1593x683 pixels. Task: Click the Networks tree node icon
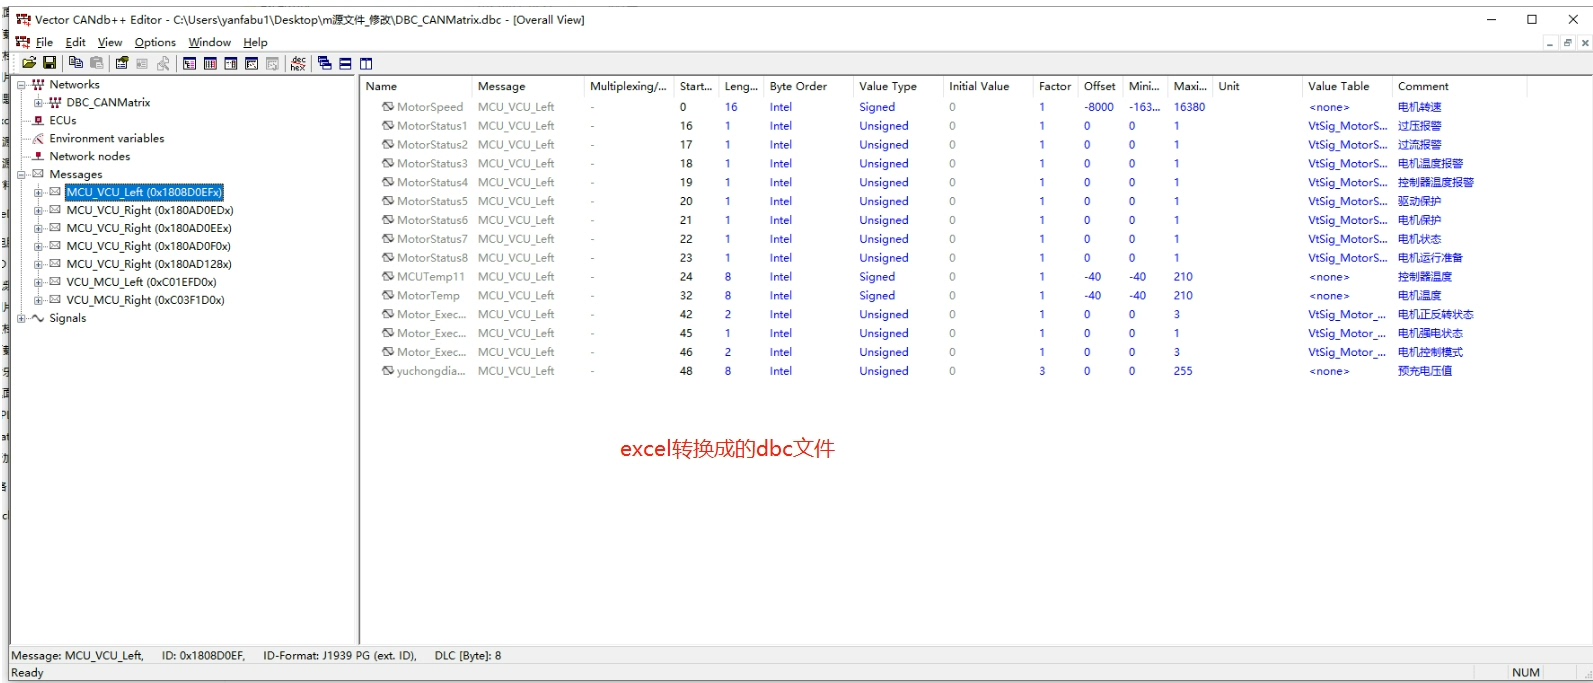[38, 84]
